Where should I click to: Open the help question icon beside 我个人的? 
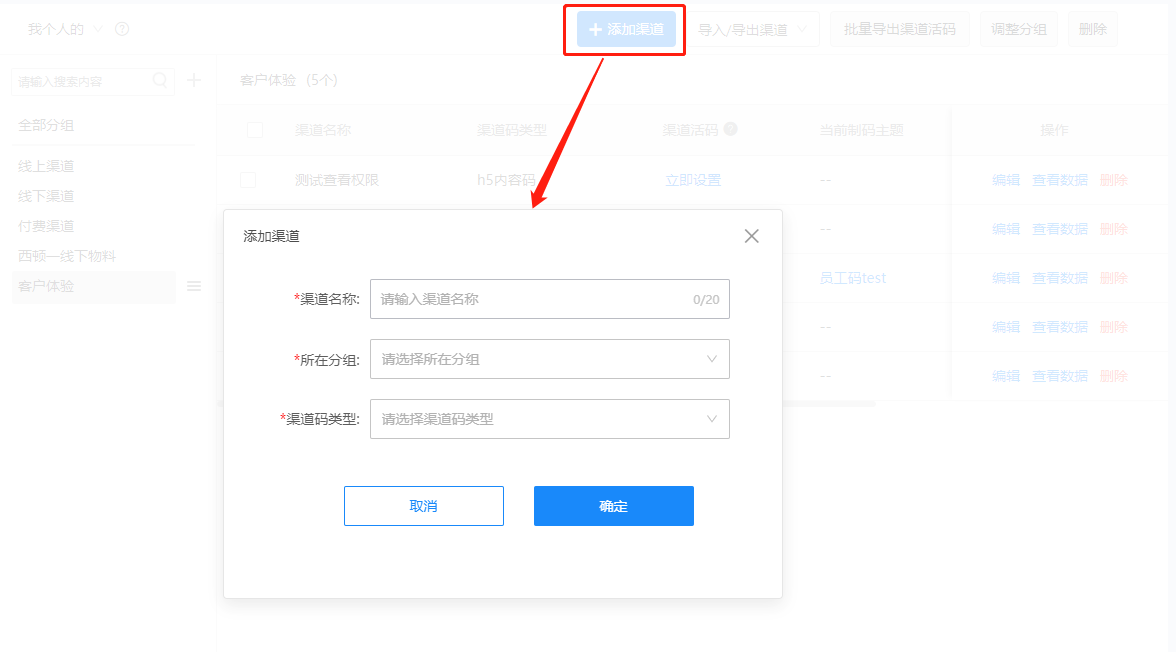pos(122,29)
